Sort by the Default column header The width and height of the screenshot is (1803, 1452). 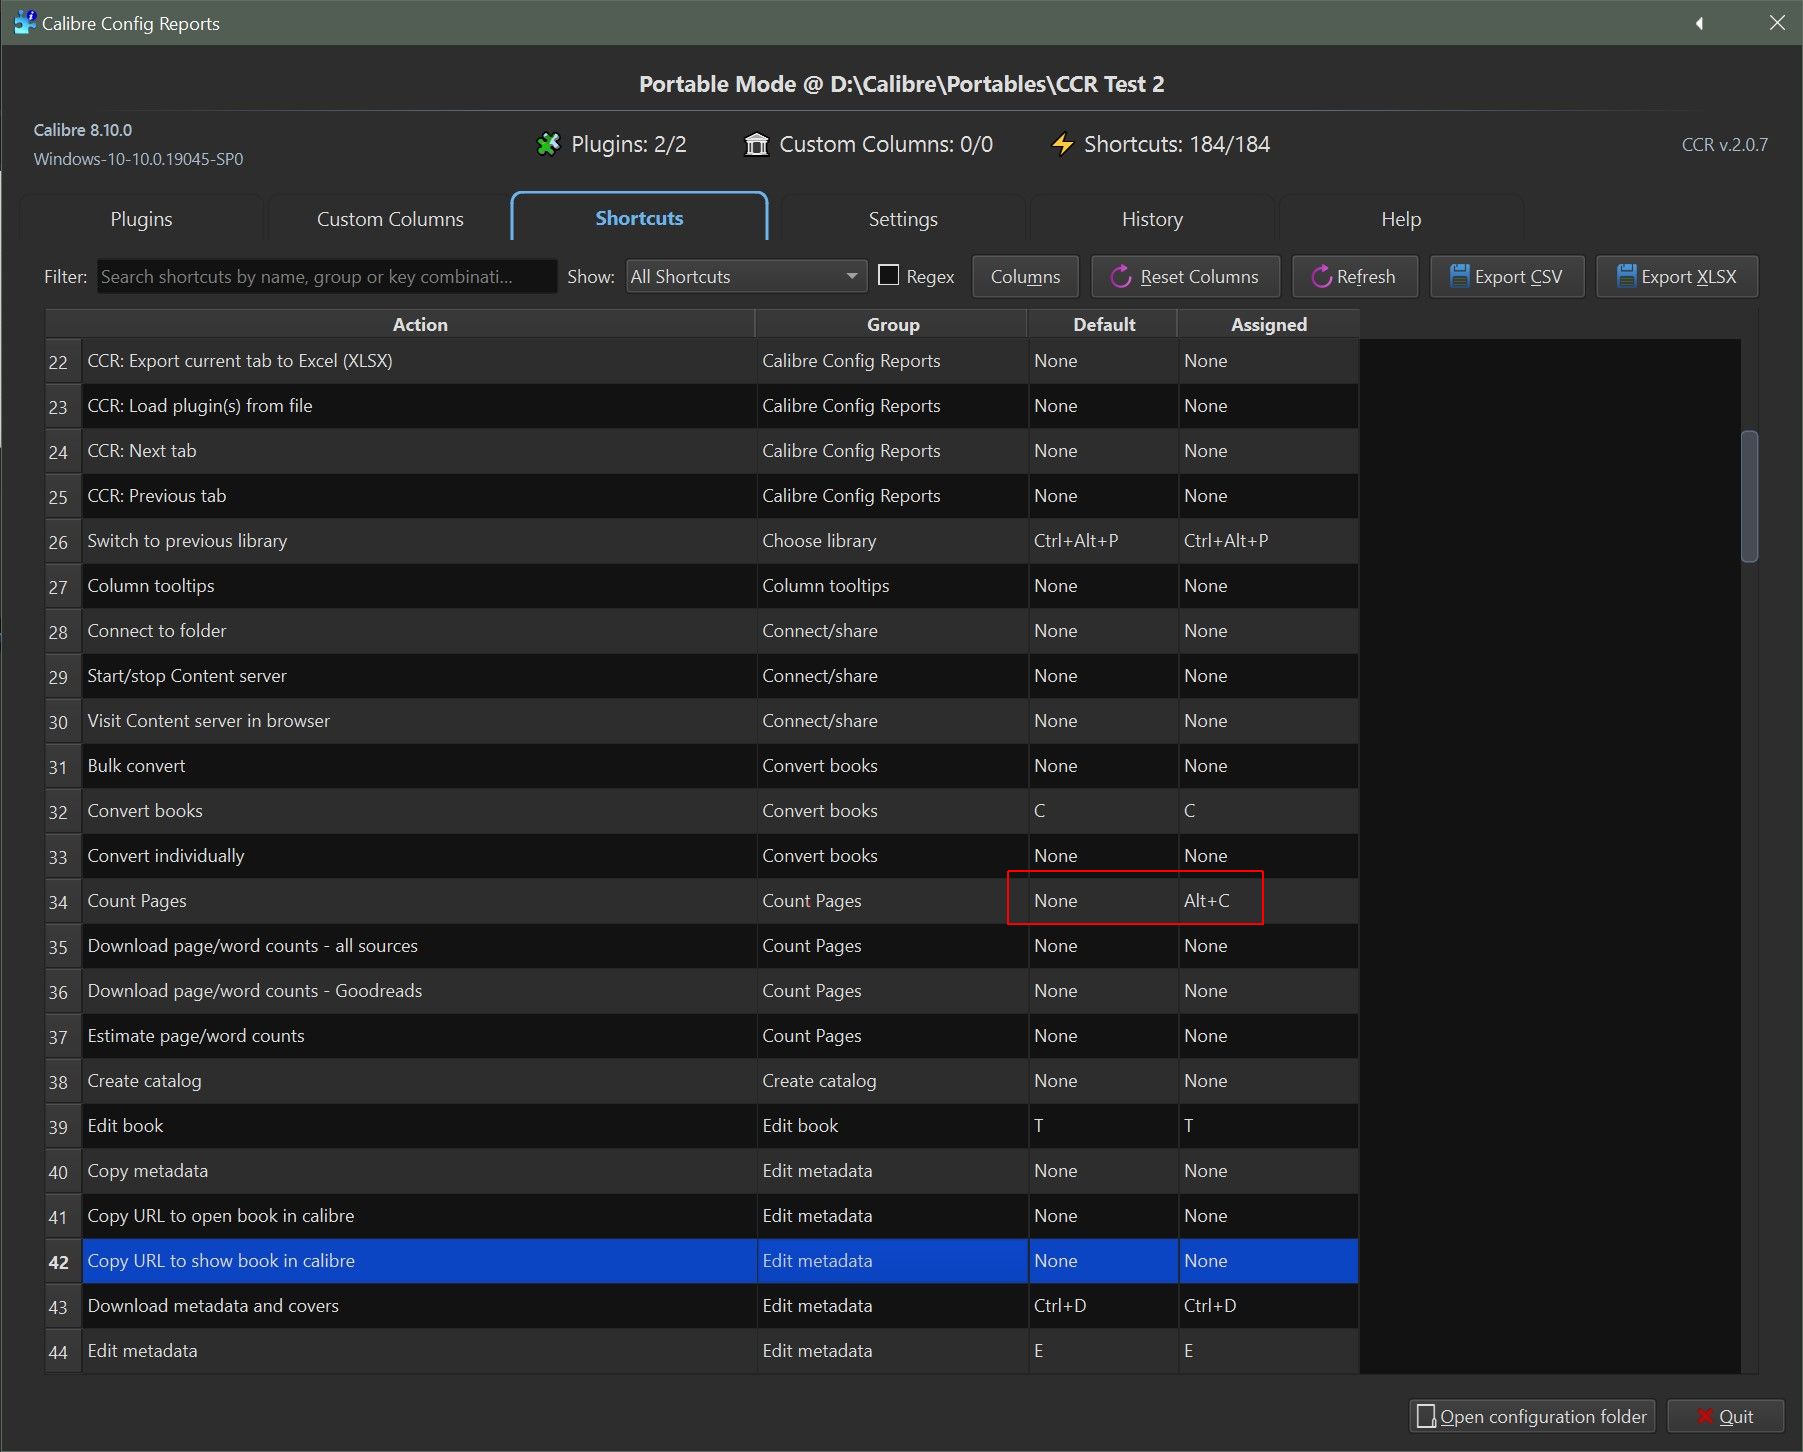tap(1104, 324)
